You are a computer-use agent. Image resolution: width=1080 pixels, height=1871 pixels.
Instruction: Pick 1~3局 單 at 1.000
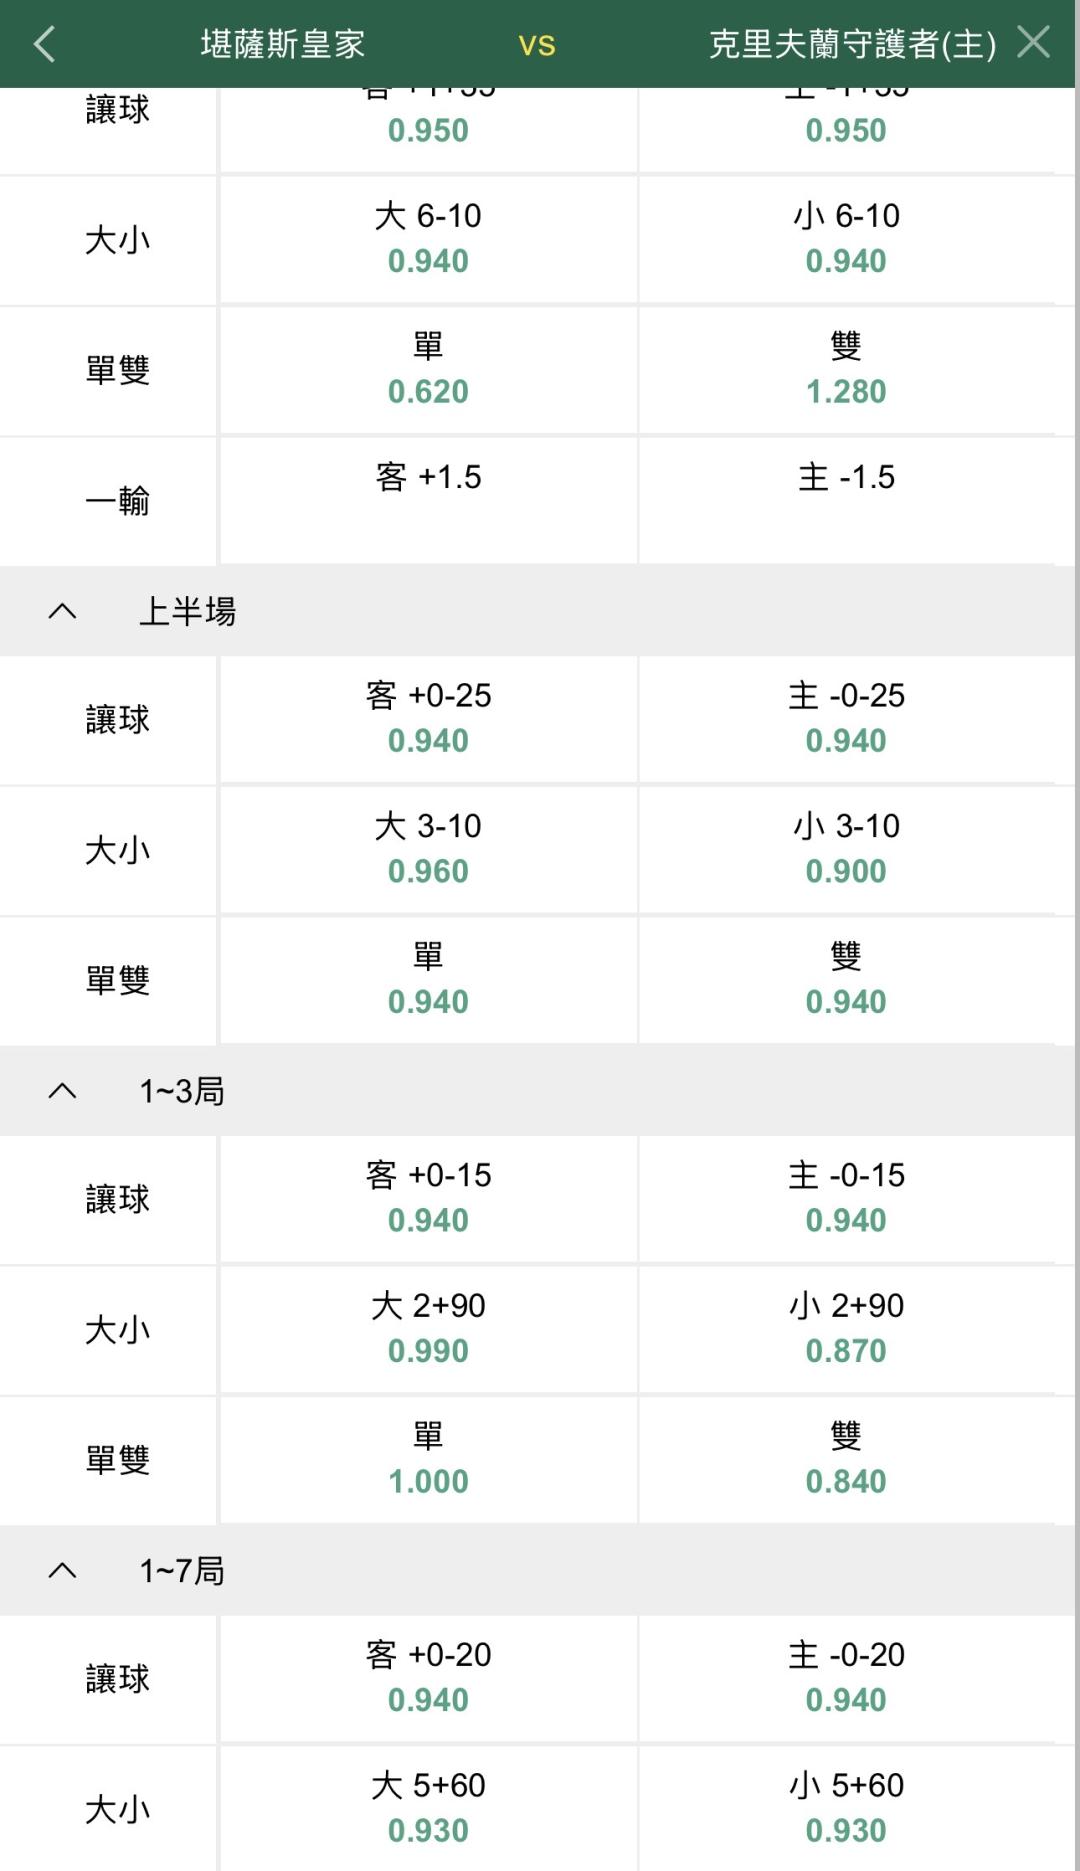[428, 1459]
